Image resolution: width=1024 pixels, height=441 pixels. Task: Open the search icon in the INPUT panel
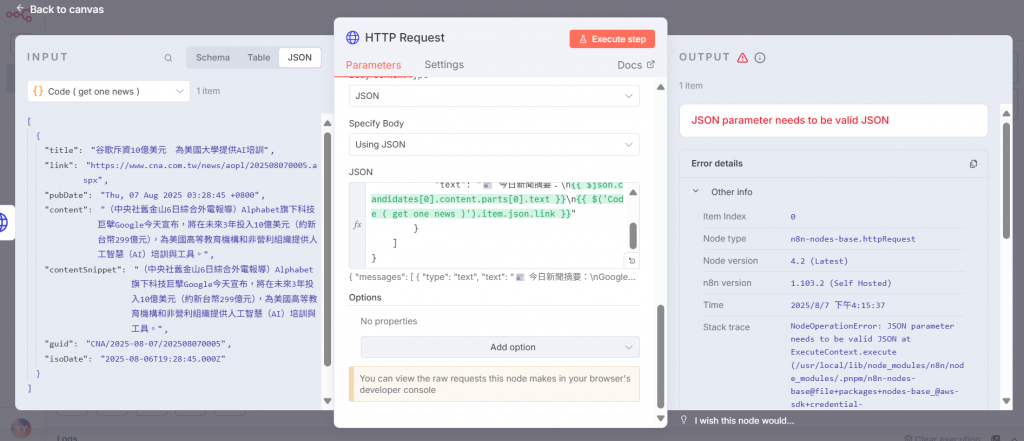168,58
